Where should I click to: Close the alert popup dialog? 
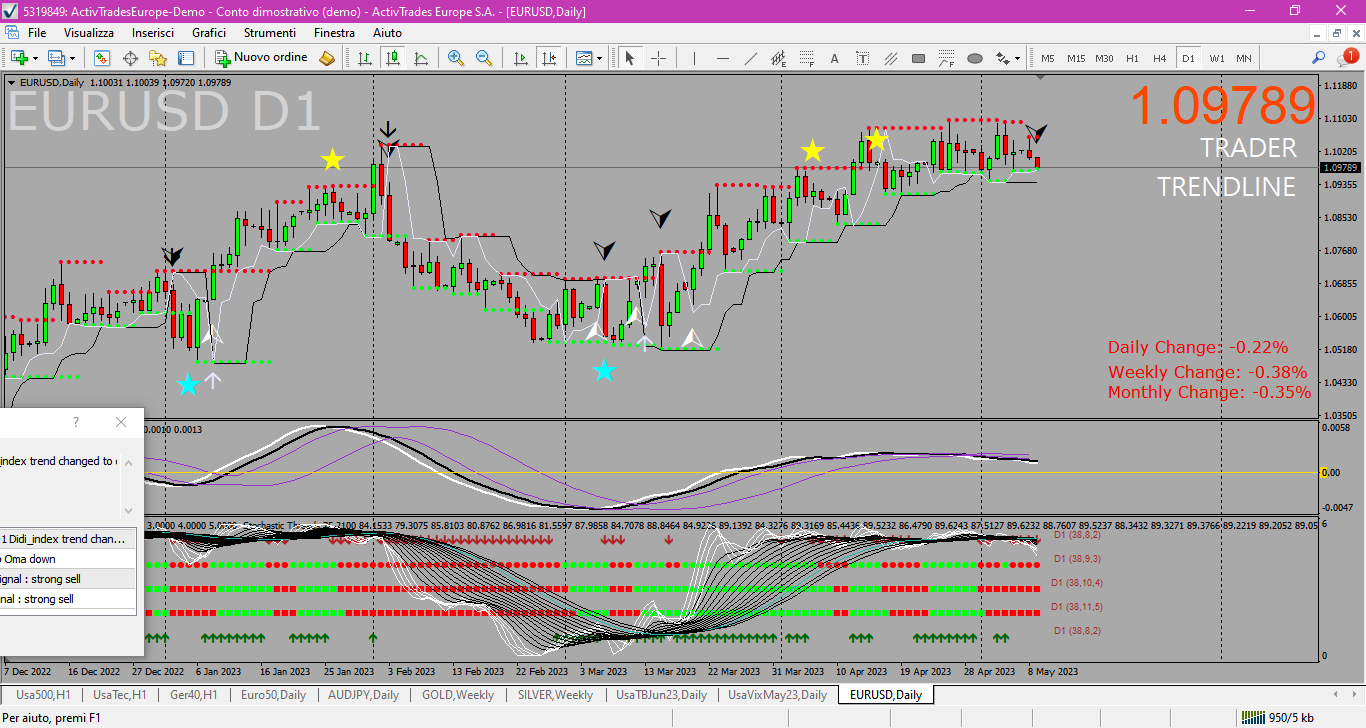tap(121, 423)
